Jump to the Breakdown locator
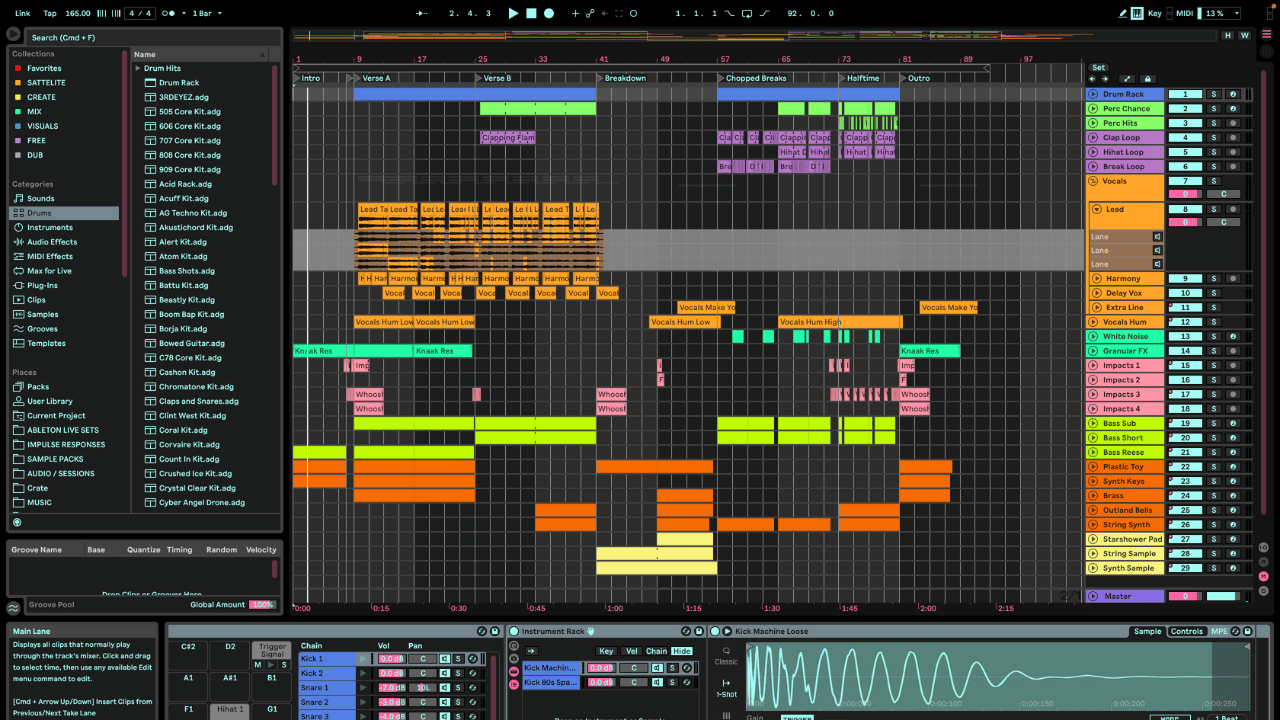Screen dimensions: 1280x720 pyautogui.click(x=622, y=78)
